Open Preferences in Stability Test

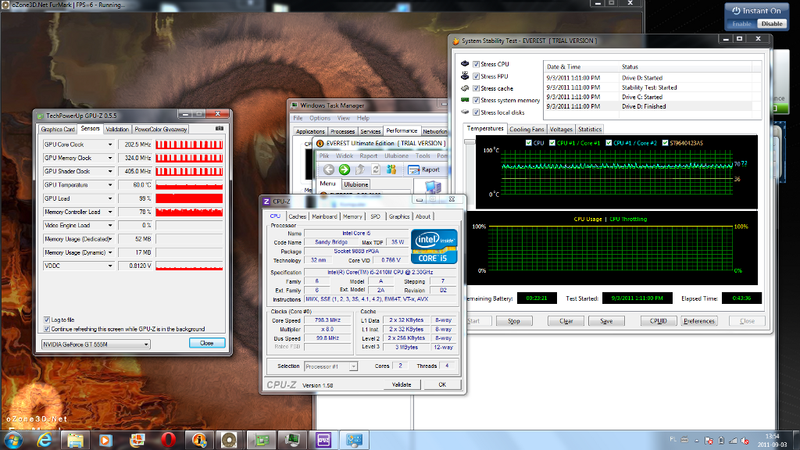pyautogui.click(x=699, y=321)
